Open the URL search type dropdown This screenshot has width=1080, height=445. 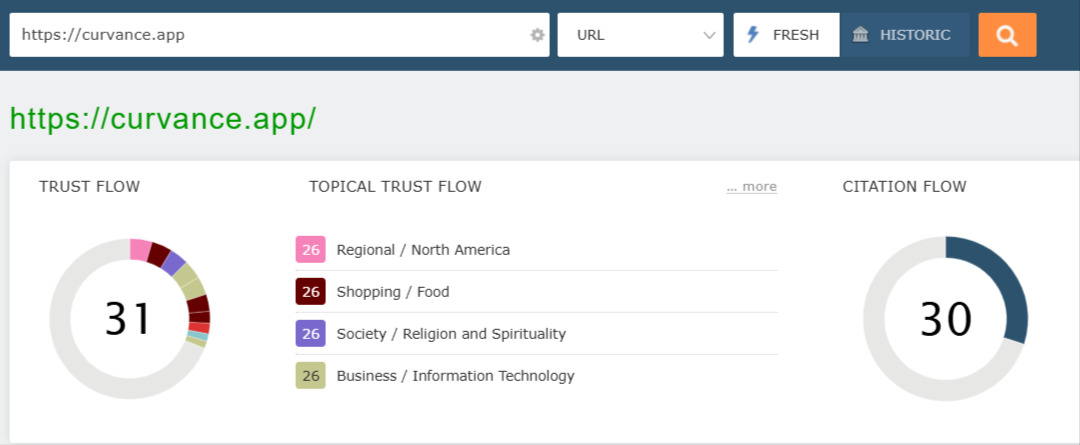640,35
